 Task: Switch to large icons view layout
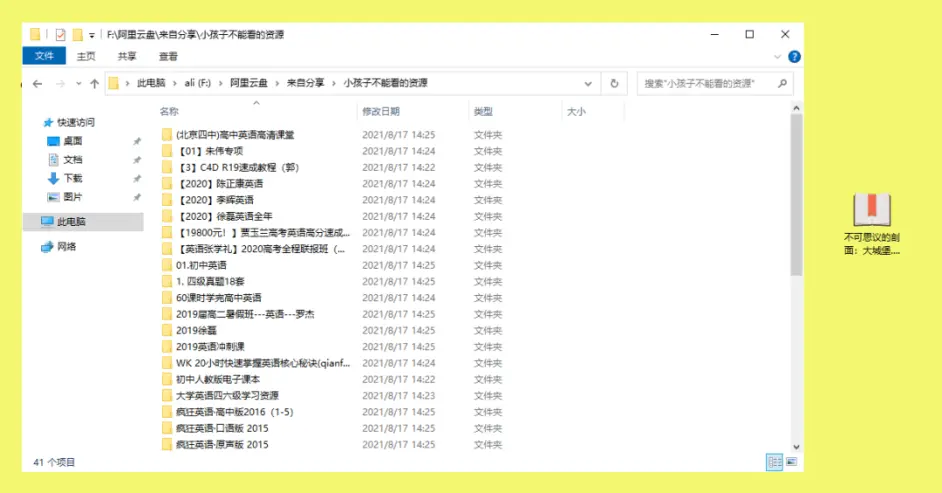pos(792,462)
